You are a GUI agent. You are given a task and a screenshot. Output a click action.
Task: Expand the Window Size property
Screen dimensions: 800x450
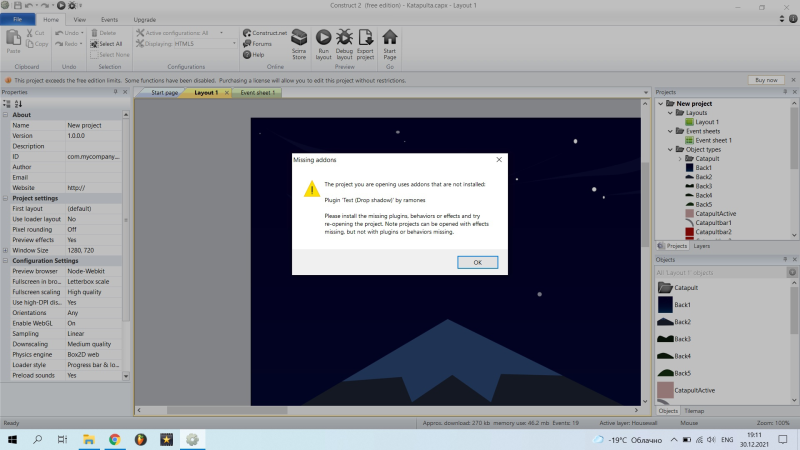(6, 251)
